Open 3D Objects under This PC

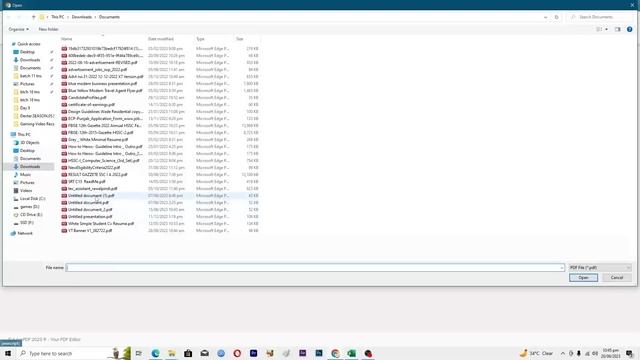click(30, 142)
